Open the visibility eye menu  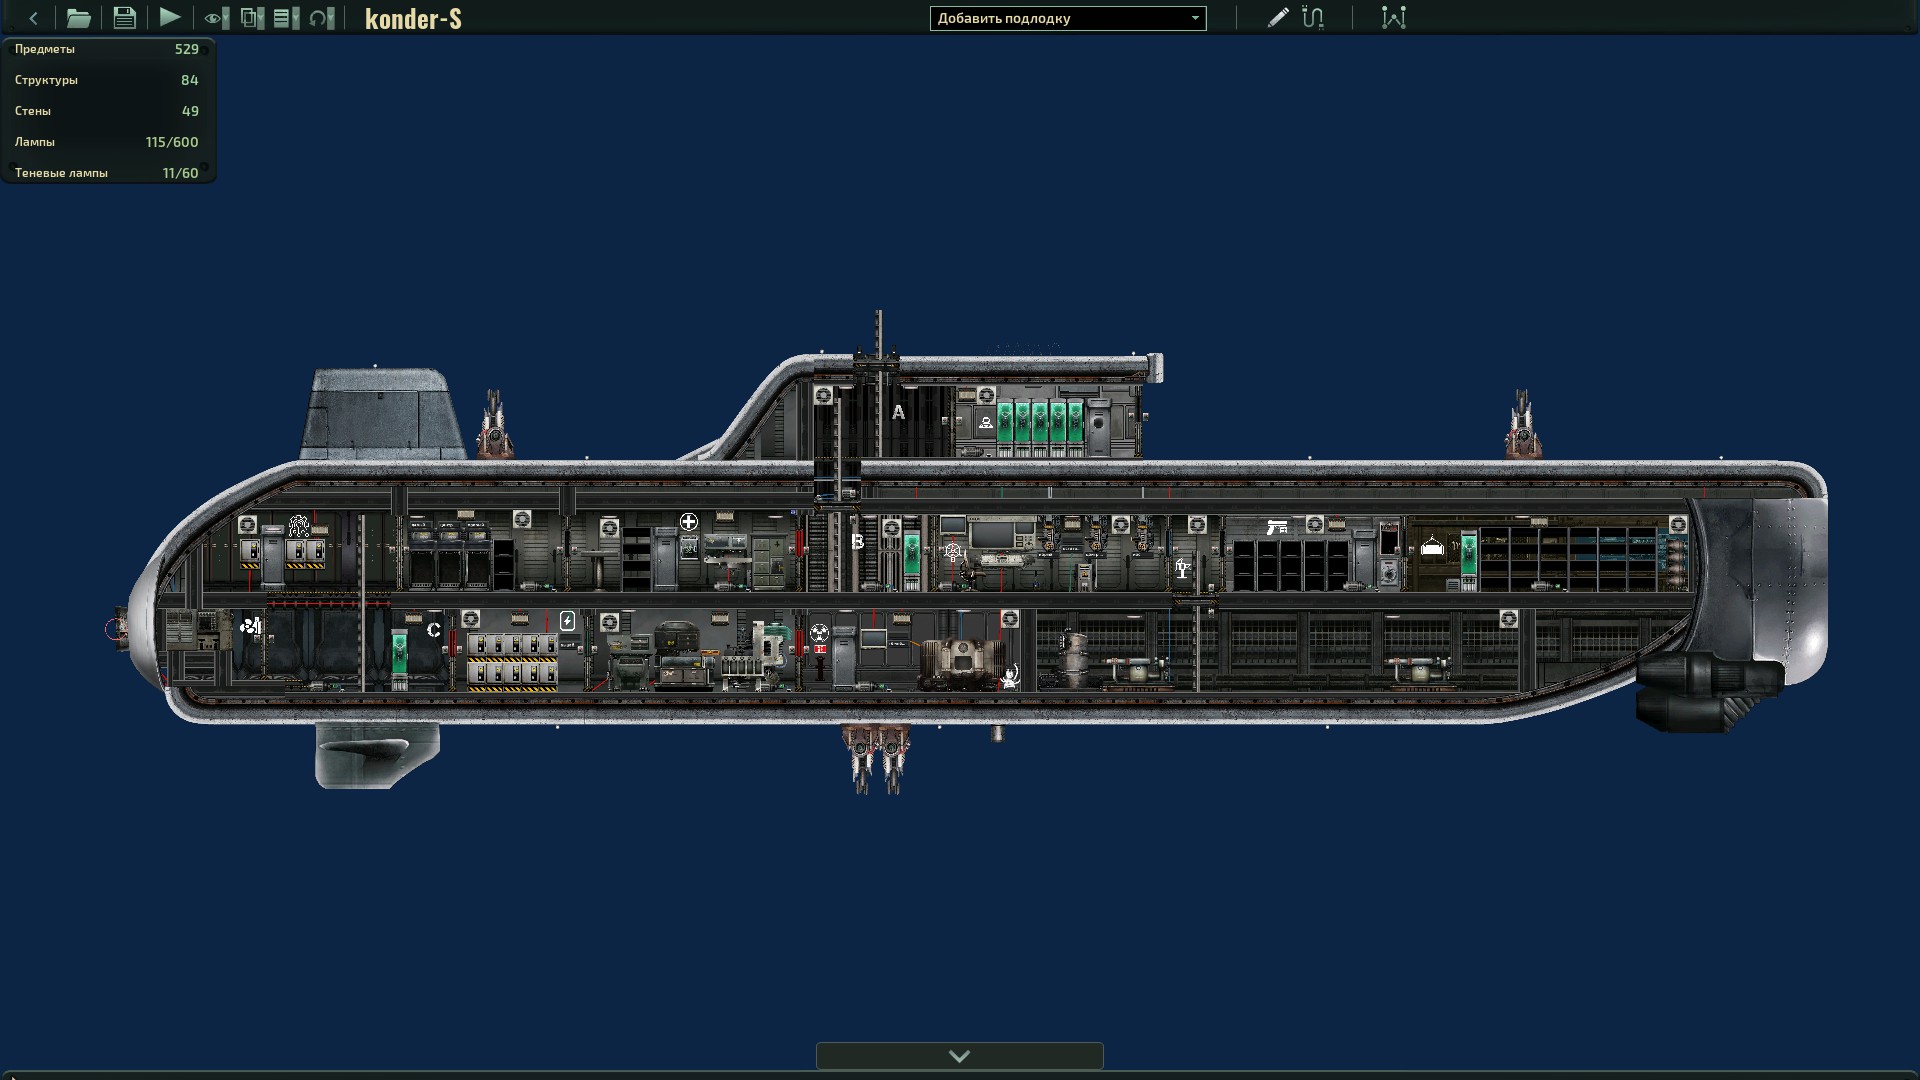pyautogui.click(x=216, y=18)
